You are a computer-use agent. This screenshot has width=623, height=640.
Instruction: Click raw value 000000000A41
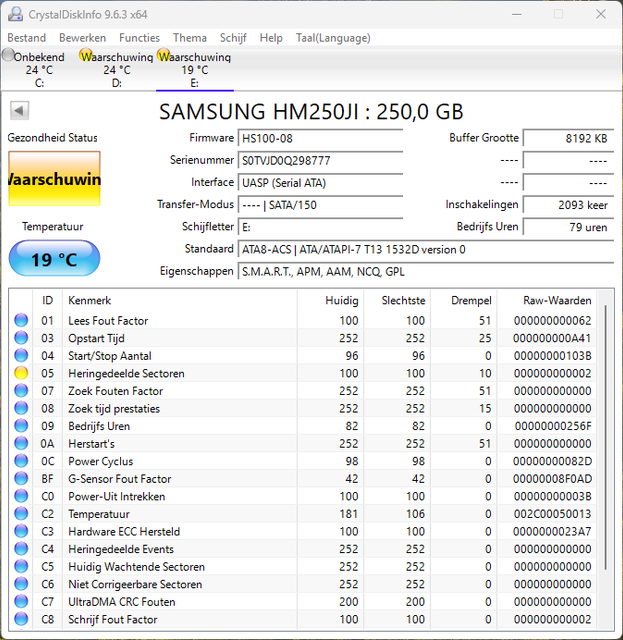[552, 338]
